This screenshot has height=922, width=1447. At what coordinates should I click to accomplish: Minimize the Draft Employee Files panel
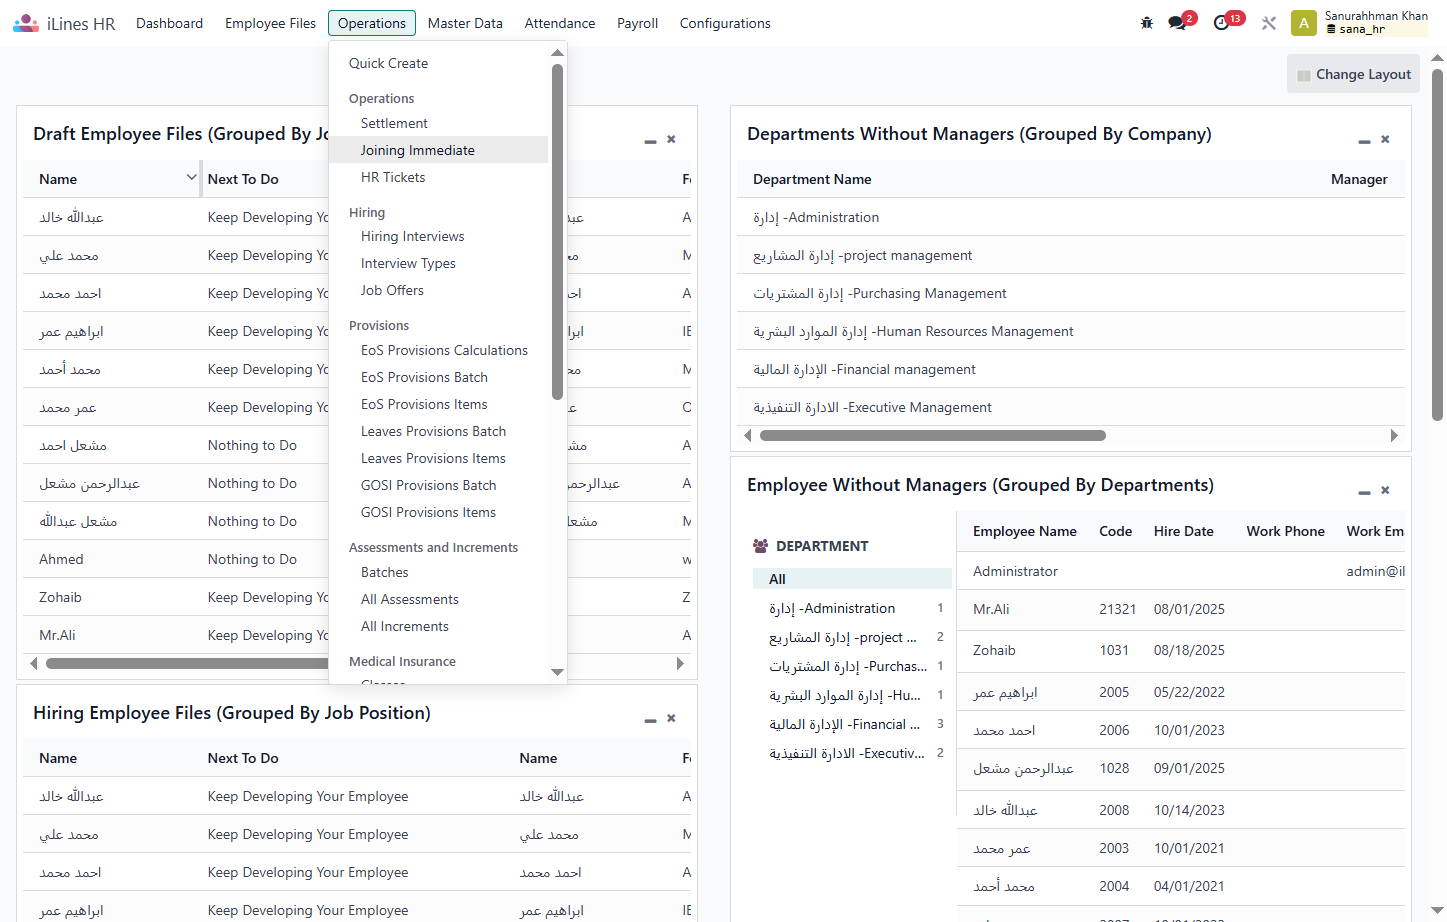click(x=650, y=141)
